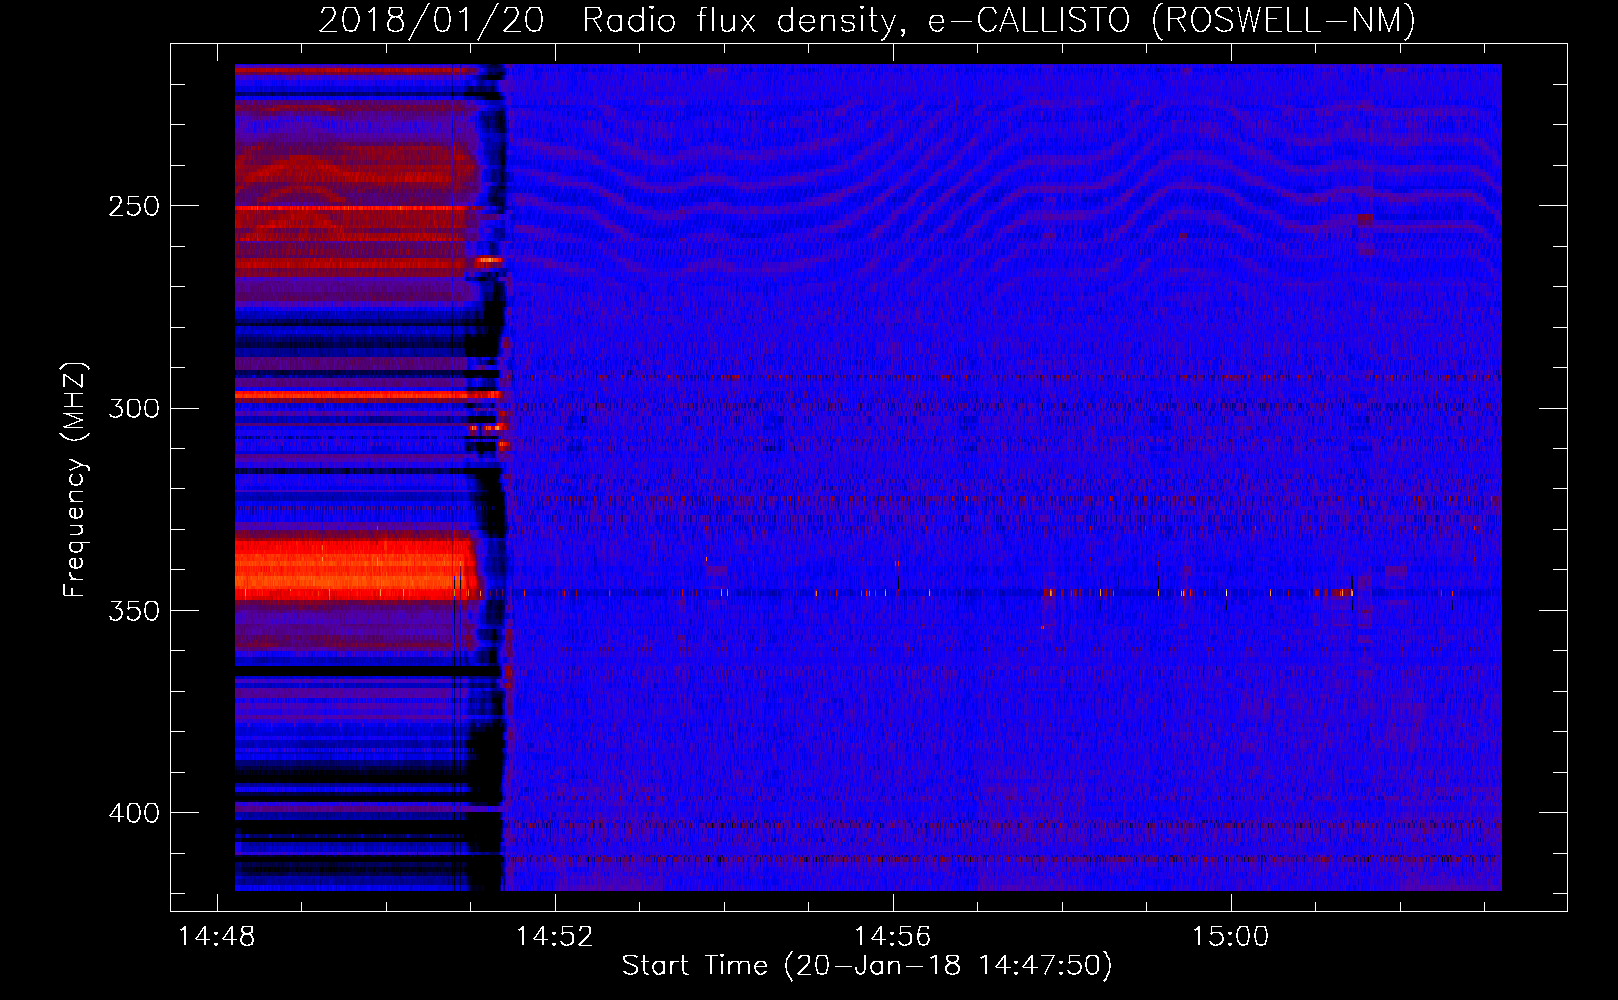
Task: Click the 'Start Time (20-Jan-18 14:47:50)' axis label
Action: [867, 966]
